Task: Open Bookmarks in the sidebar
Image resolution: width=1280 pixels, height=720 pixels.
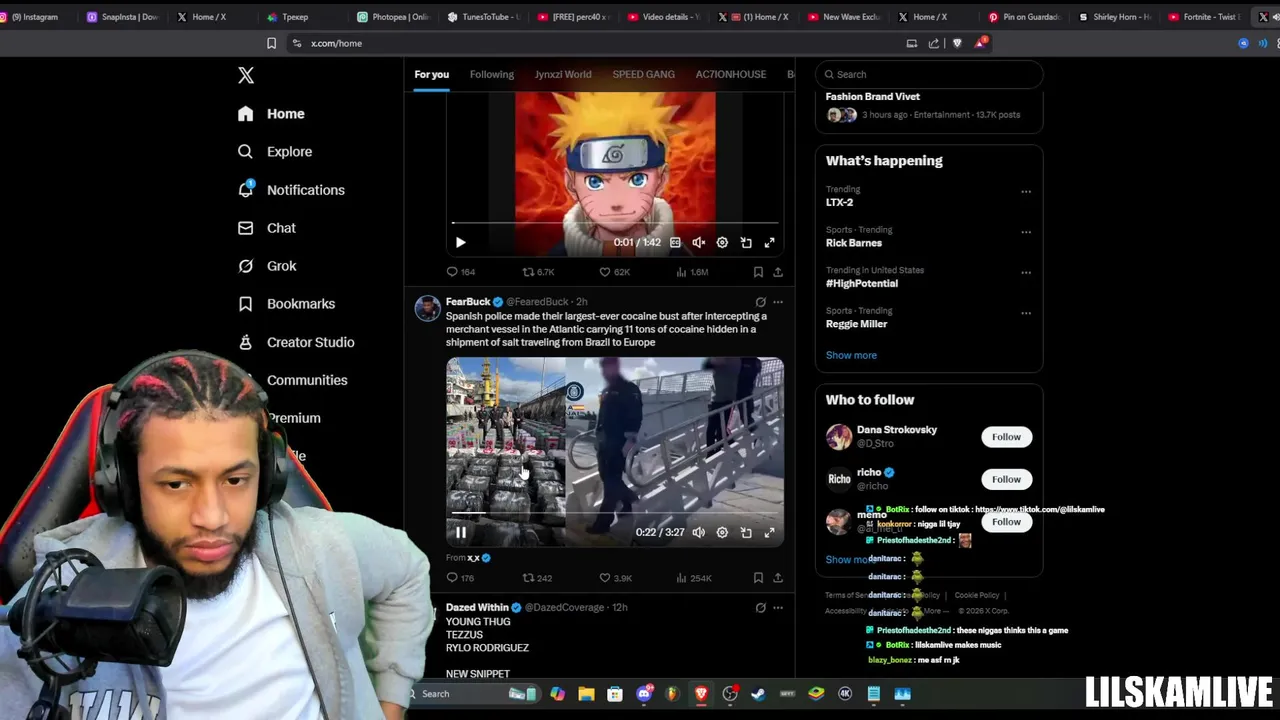Action: 286,304
